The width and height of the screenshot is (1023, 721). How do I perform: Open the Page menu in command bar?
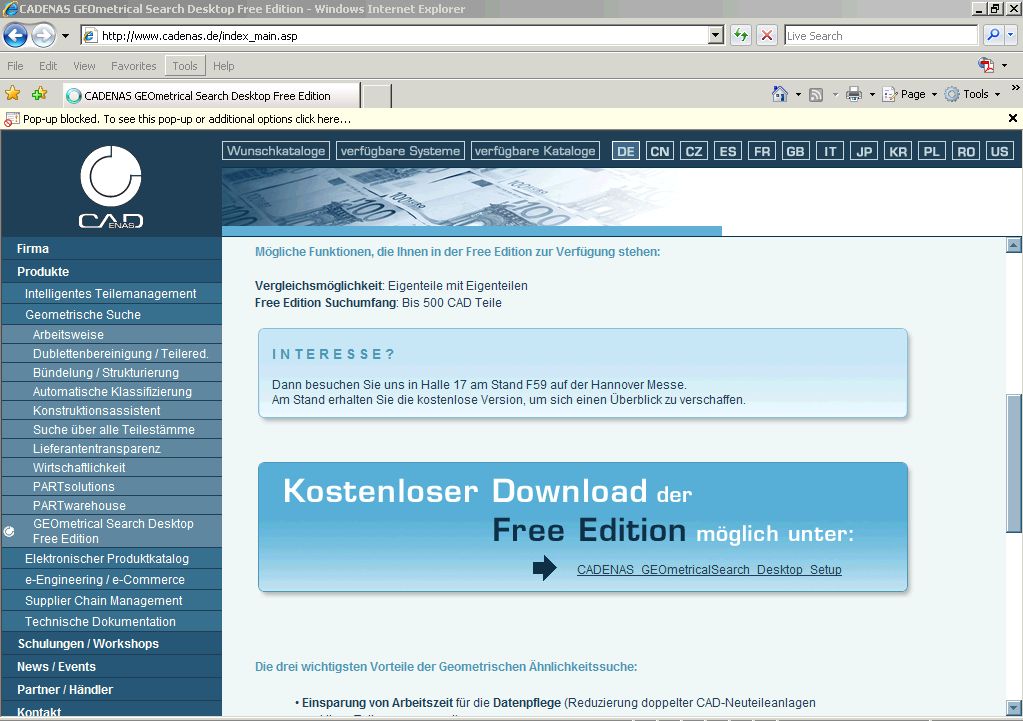(909, 95)
